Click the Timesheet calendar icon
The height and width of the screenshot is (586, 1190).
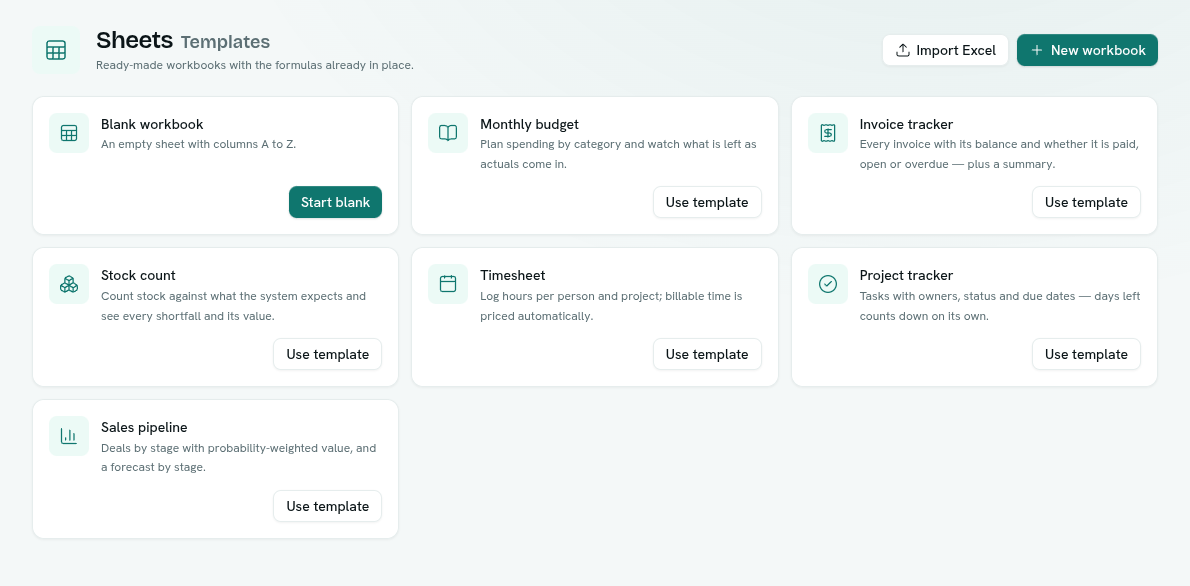click(x=448, y=284)
